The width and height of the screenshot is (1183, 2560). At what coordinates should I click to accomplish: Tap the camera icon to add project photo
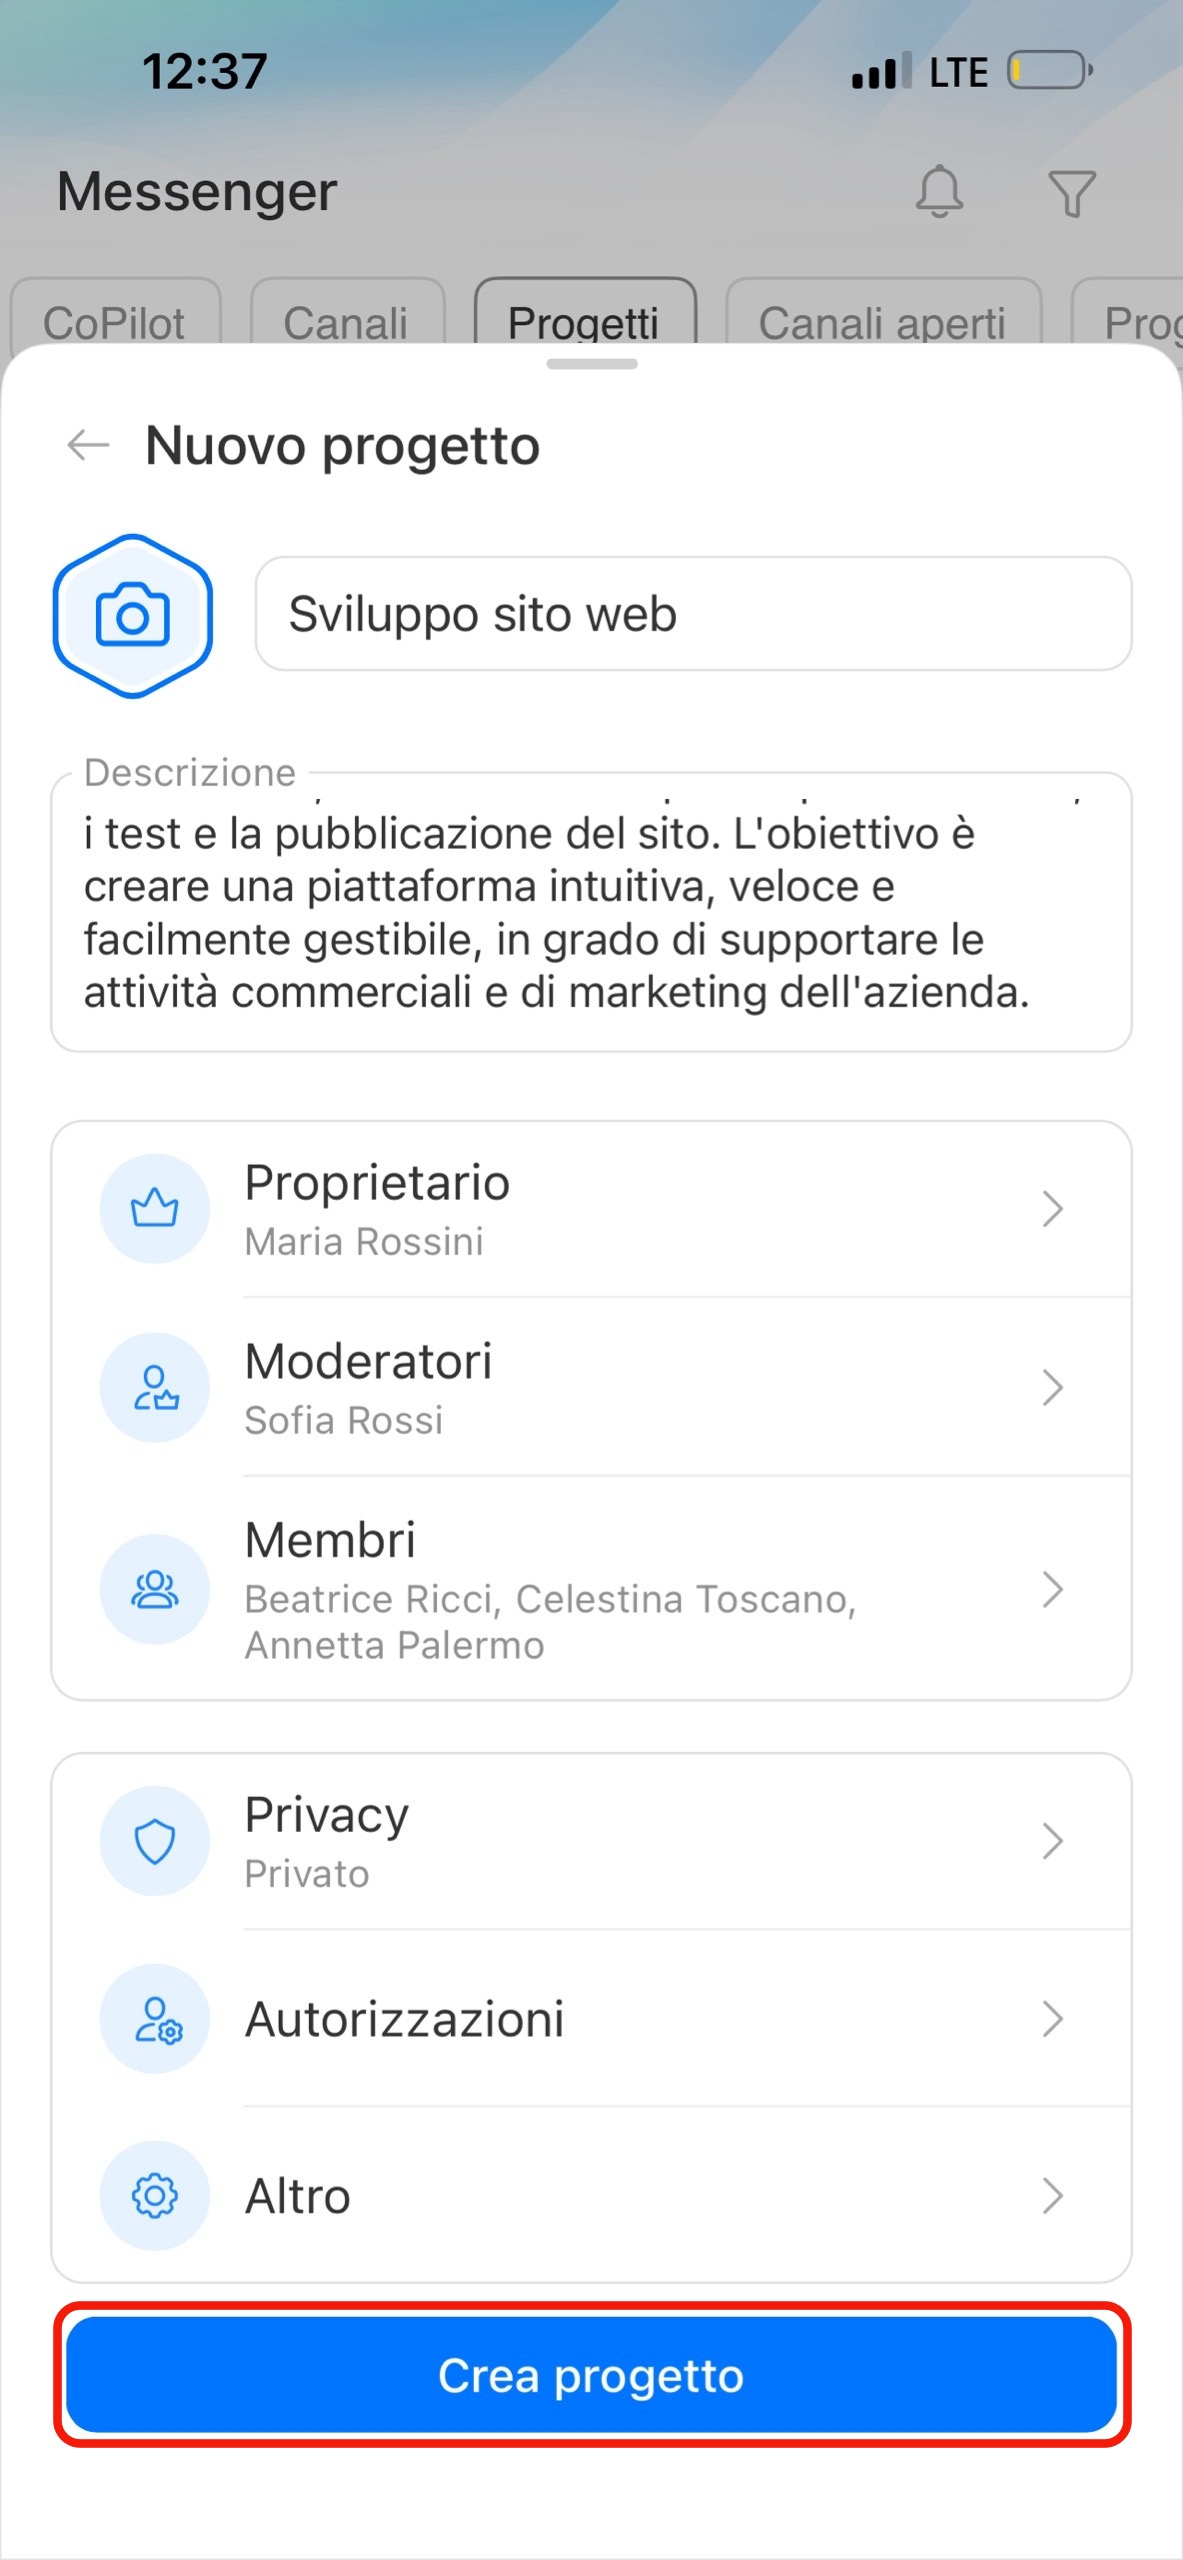pyautogui.click(x=132, y=615)
